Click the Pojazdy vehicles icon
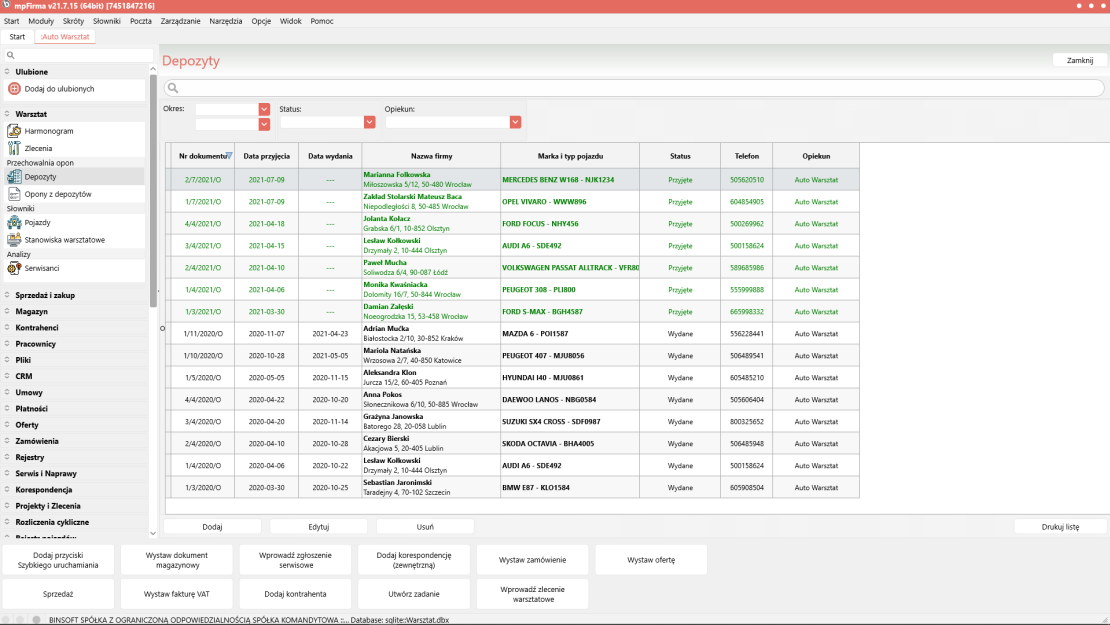The width and height of the screenshot is (1110, 625). pyautogui.click(x=14, y=223)
